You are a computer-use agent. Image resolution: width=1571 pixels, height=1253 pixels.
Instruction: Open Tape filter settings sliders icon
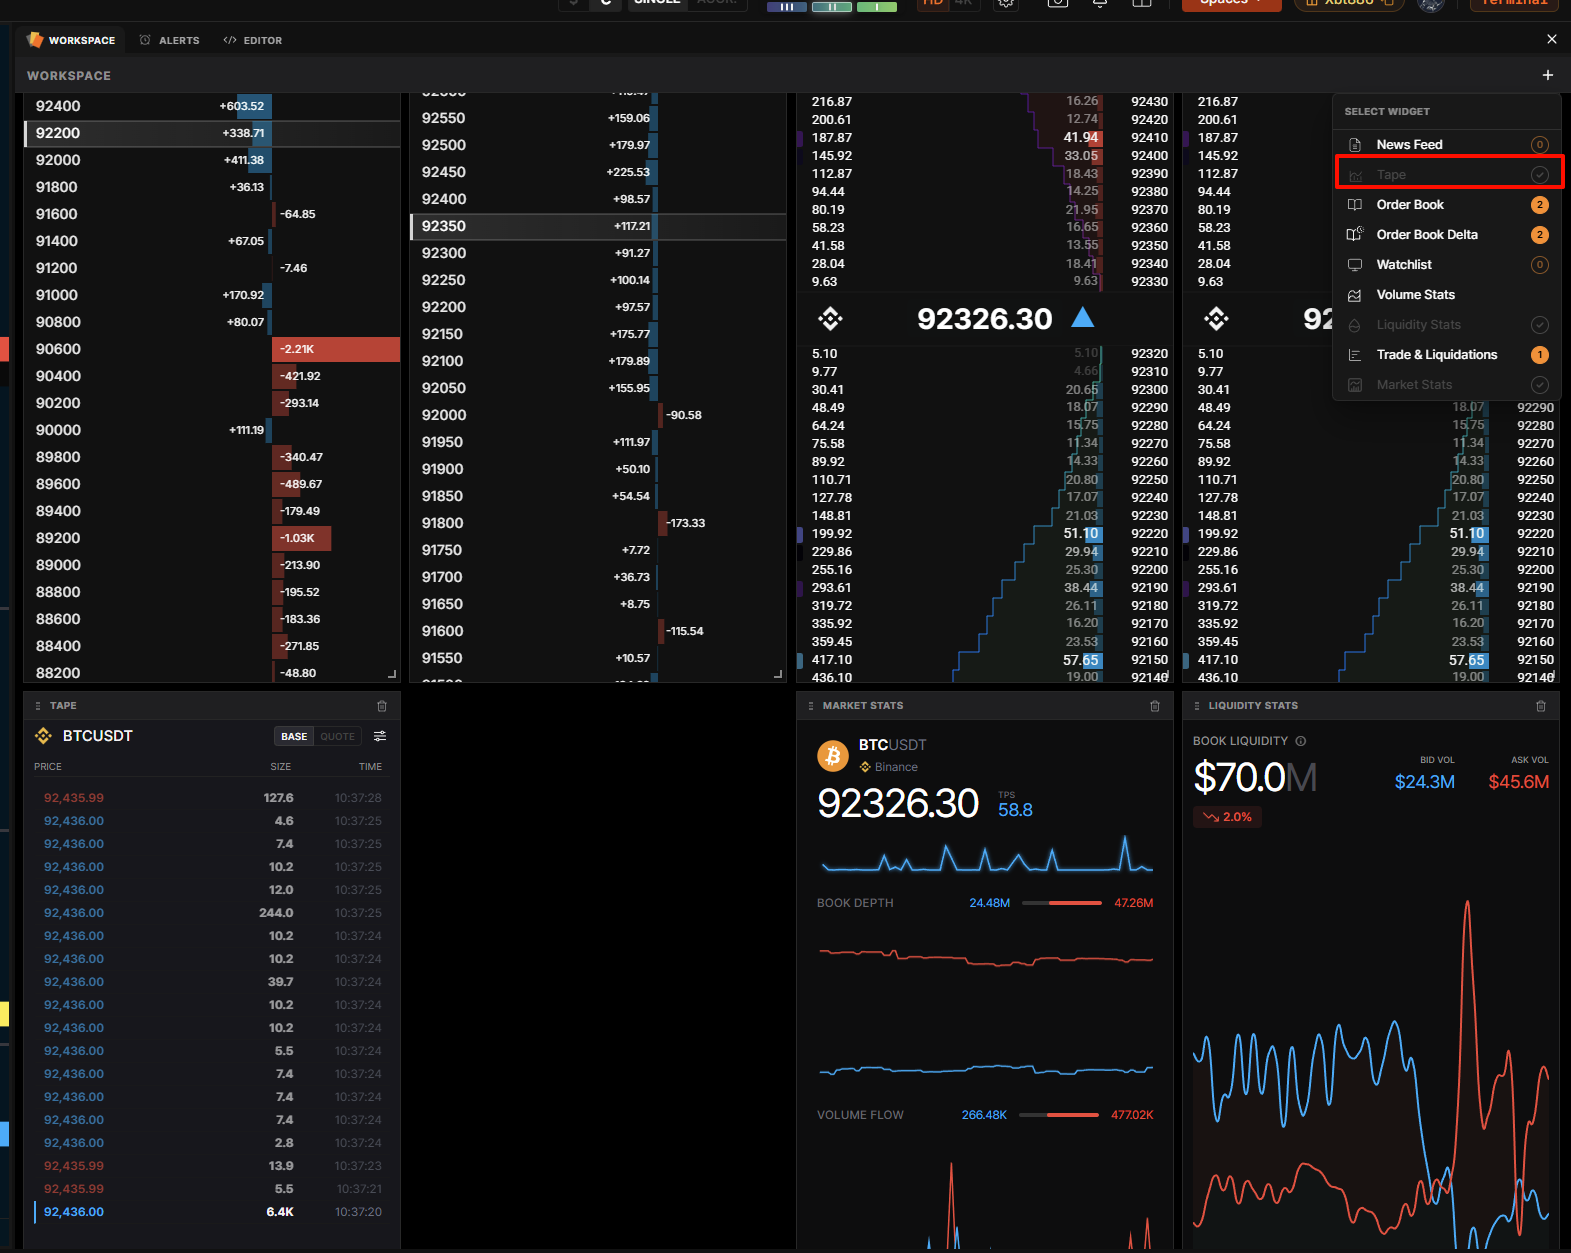click(380, 736)
